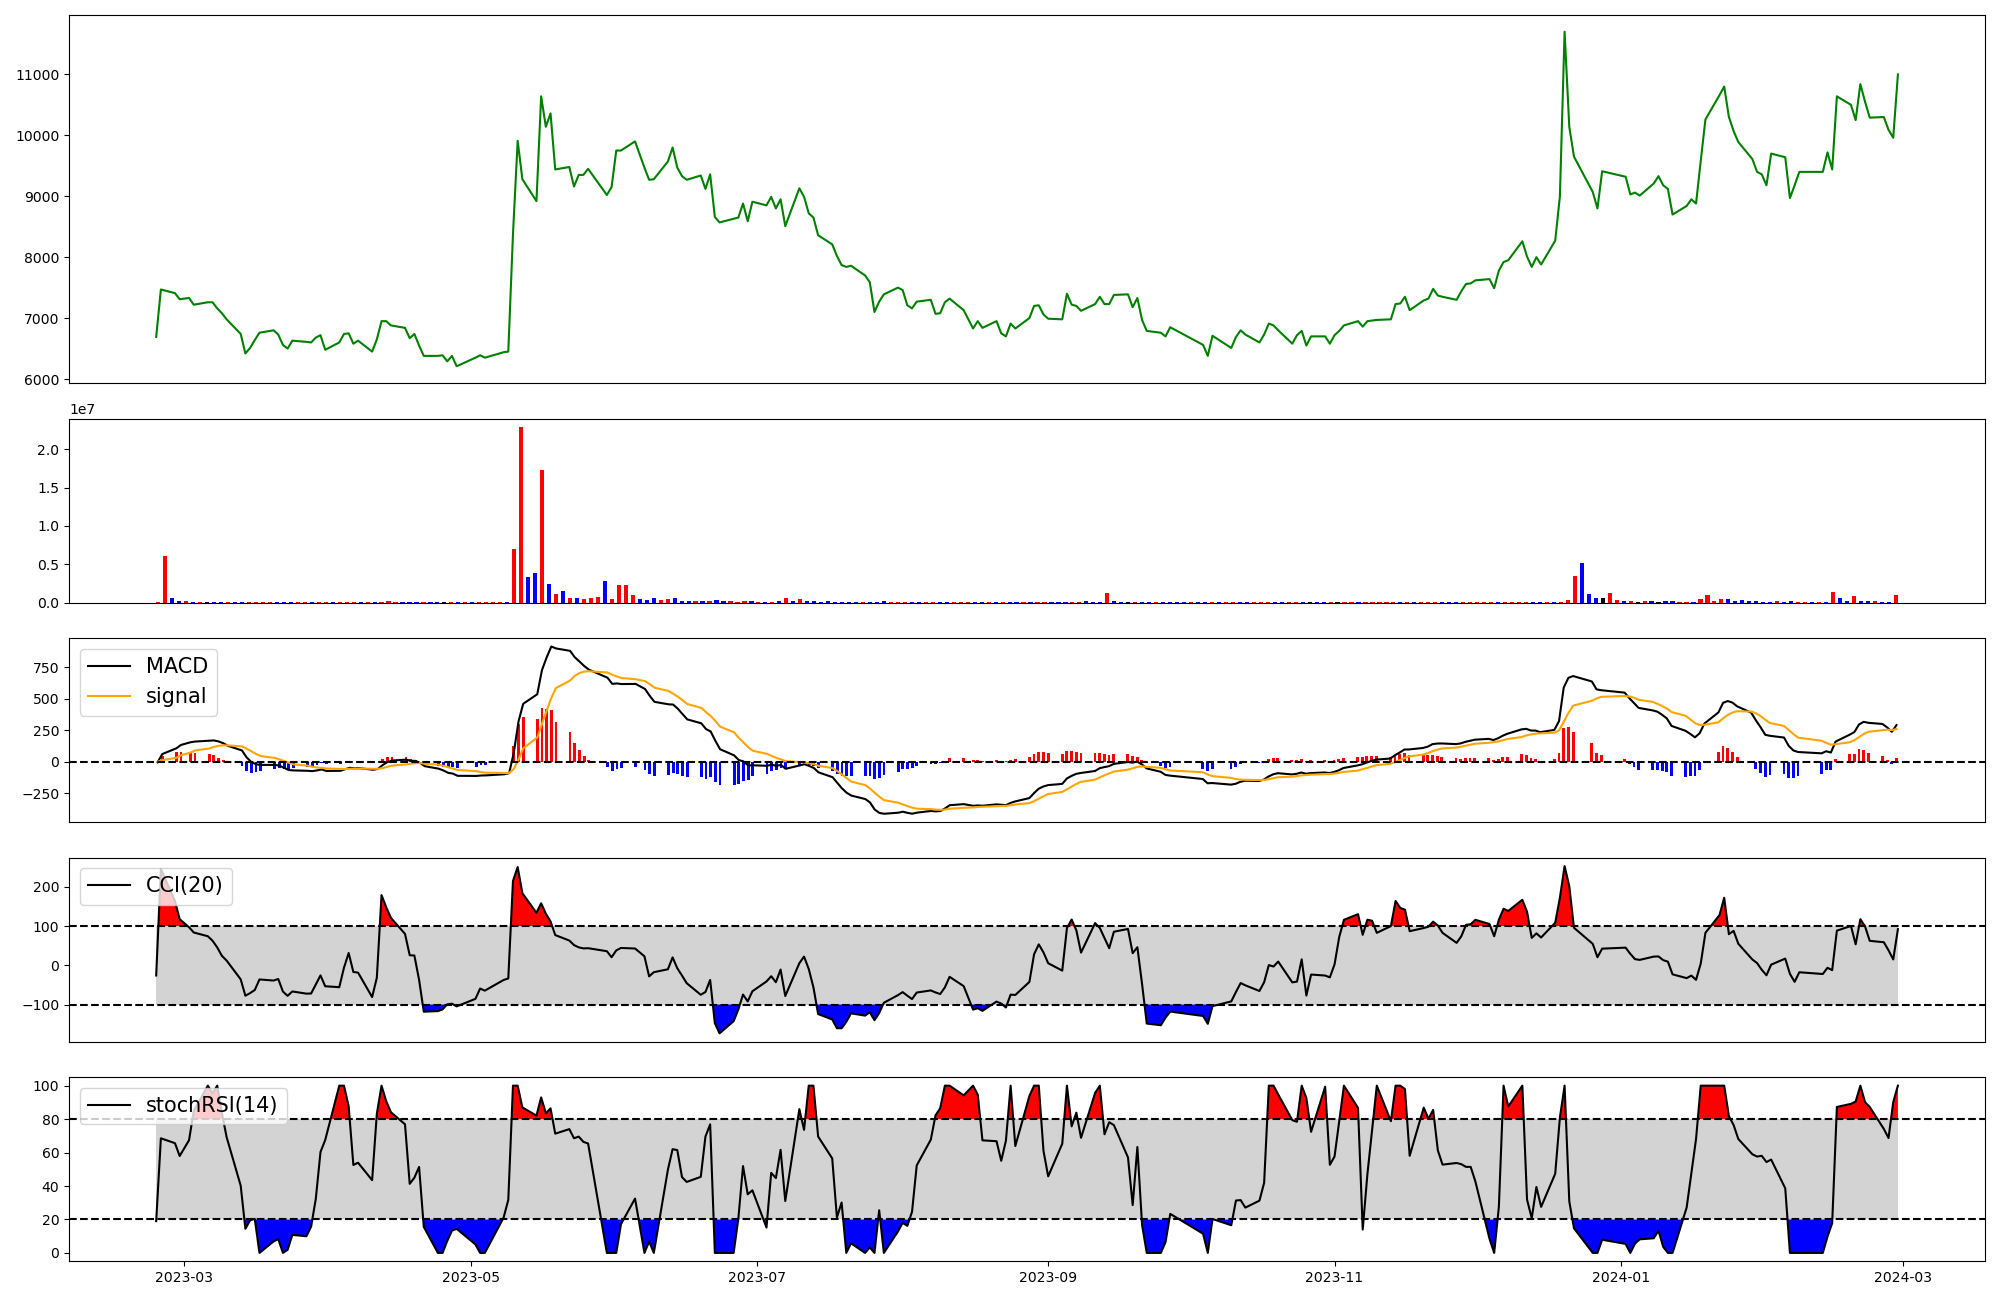This screenshot has width=2000, height=1300.
Task: Click the 2023-03 x-axis date label
Action: coord(184,1277)
